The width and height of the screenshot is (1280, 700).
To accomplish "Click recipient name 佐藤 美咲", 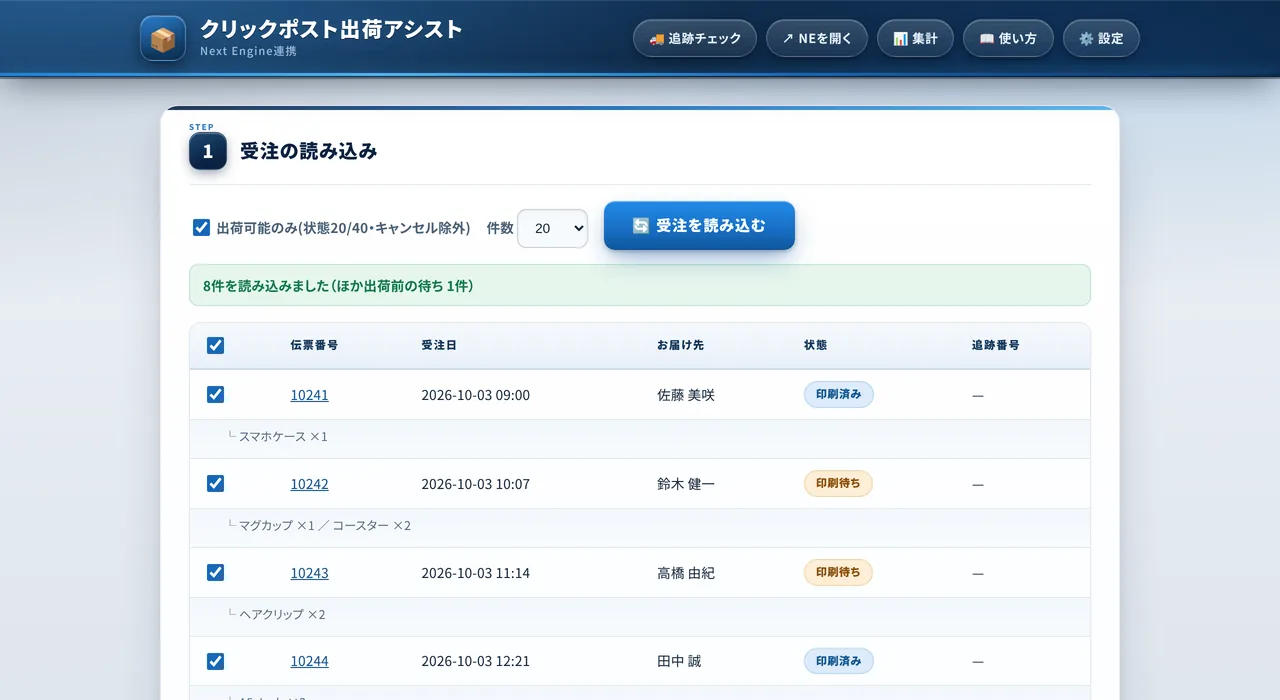I will (x=686, y=395).
